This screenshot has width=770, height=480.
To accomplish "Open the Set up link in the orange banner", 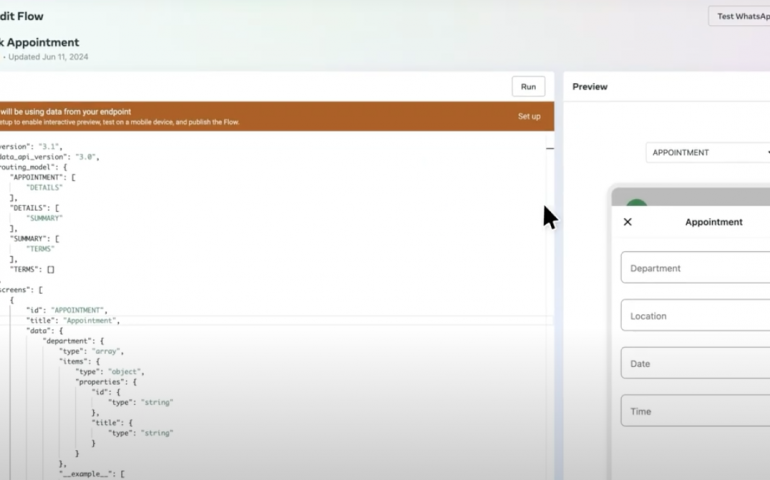I will click(x=529, y=116).
